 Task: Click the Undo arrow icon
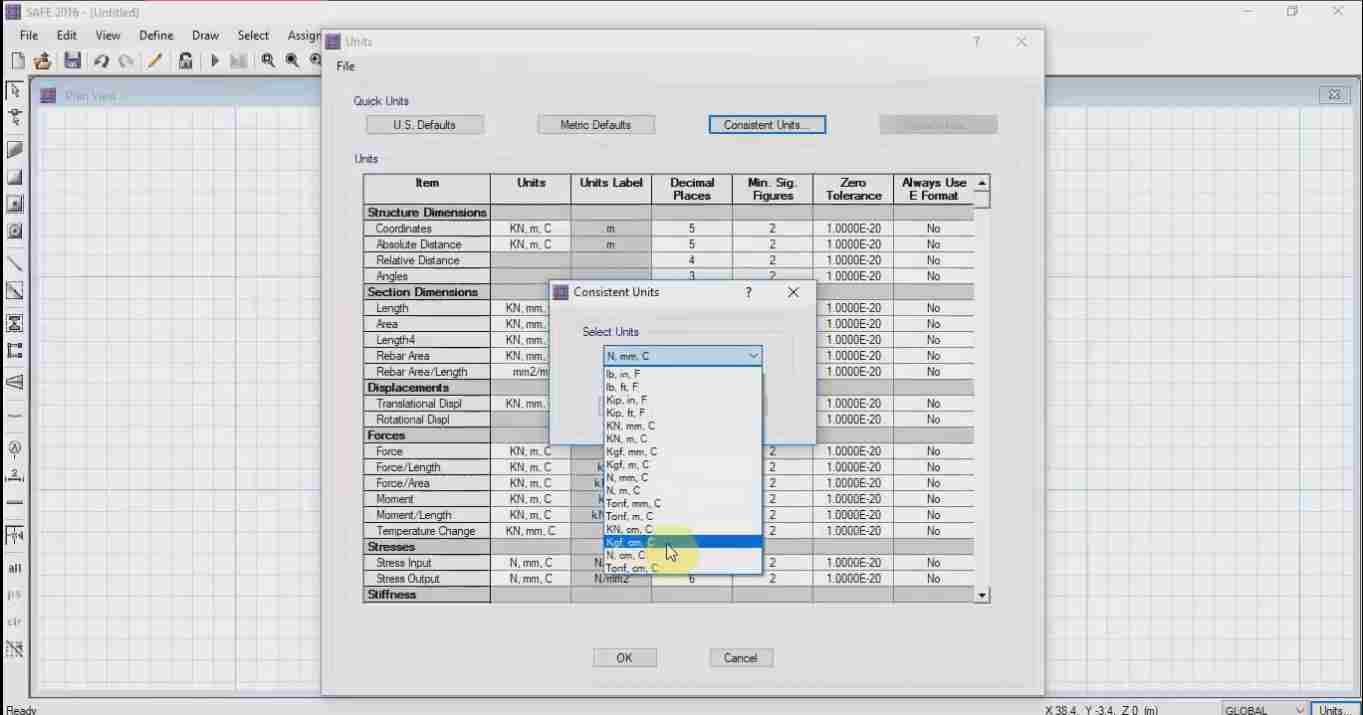(x=101, y=61)
